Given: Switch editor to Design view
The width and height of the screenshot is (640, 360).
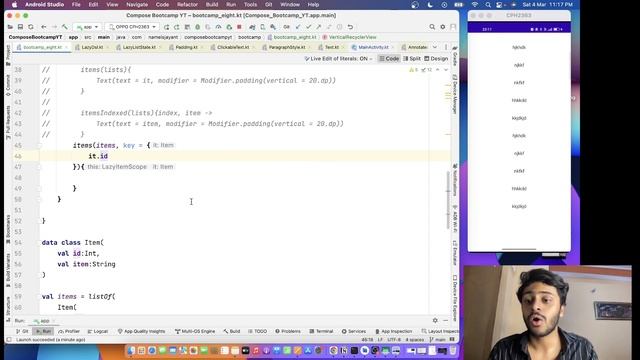Looking at the screenshot, I should pyautogui.click(x=436, y=59).
